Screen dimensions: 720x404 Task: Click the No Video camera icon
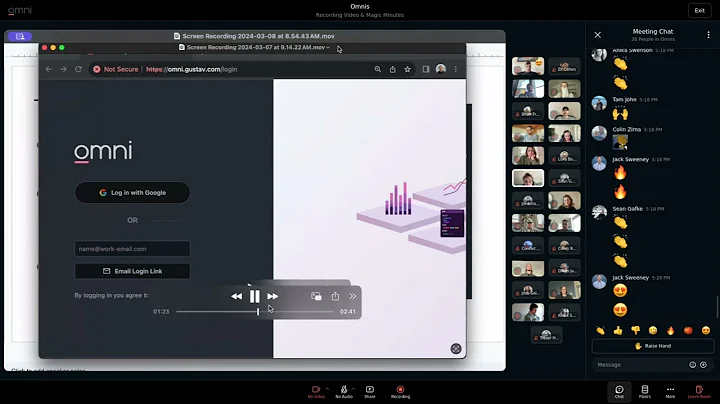[315, 389]
